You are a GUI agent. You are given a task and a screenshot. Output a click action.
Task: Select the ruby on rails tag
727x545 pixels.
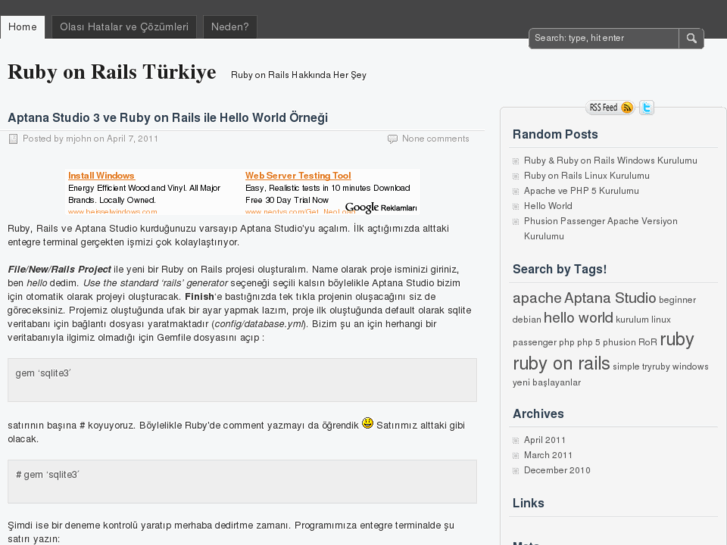(x=561, y=363)
